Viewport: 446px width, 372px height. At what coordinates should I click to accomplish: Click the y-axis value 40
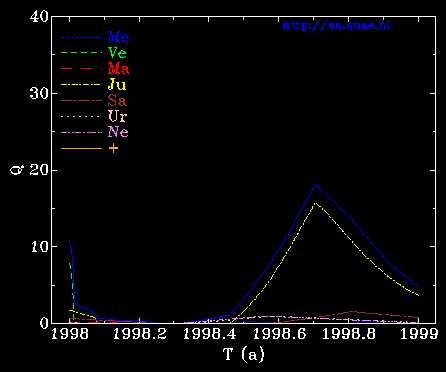(x=39, y=17)
